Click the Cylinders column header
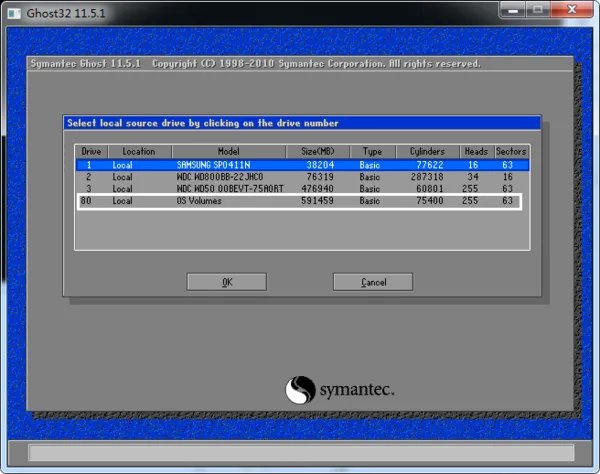 point(427,151)
